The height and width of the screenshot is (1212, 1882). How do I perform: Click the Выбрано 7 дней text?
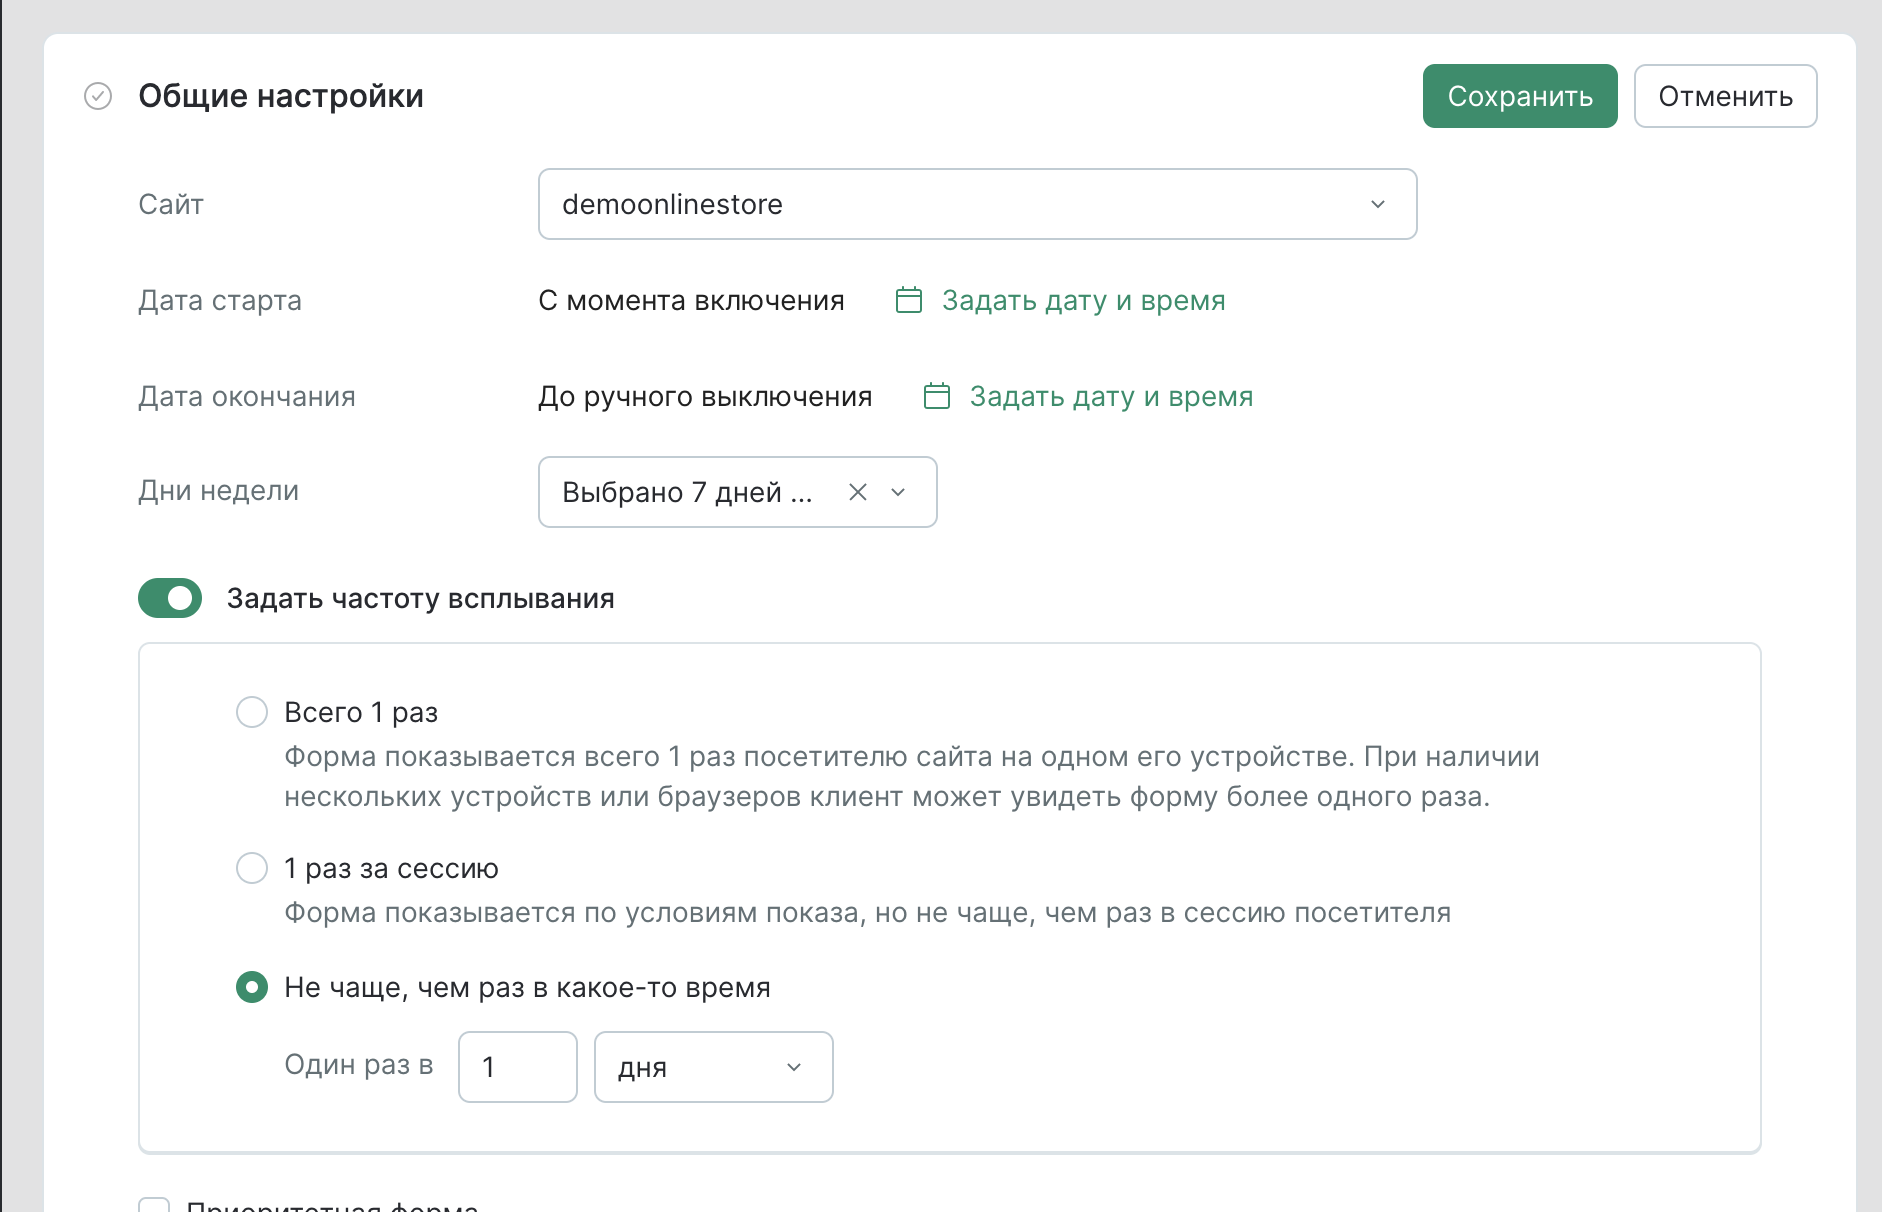687,492
